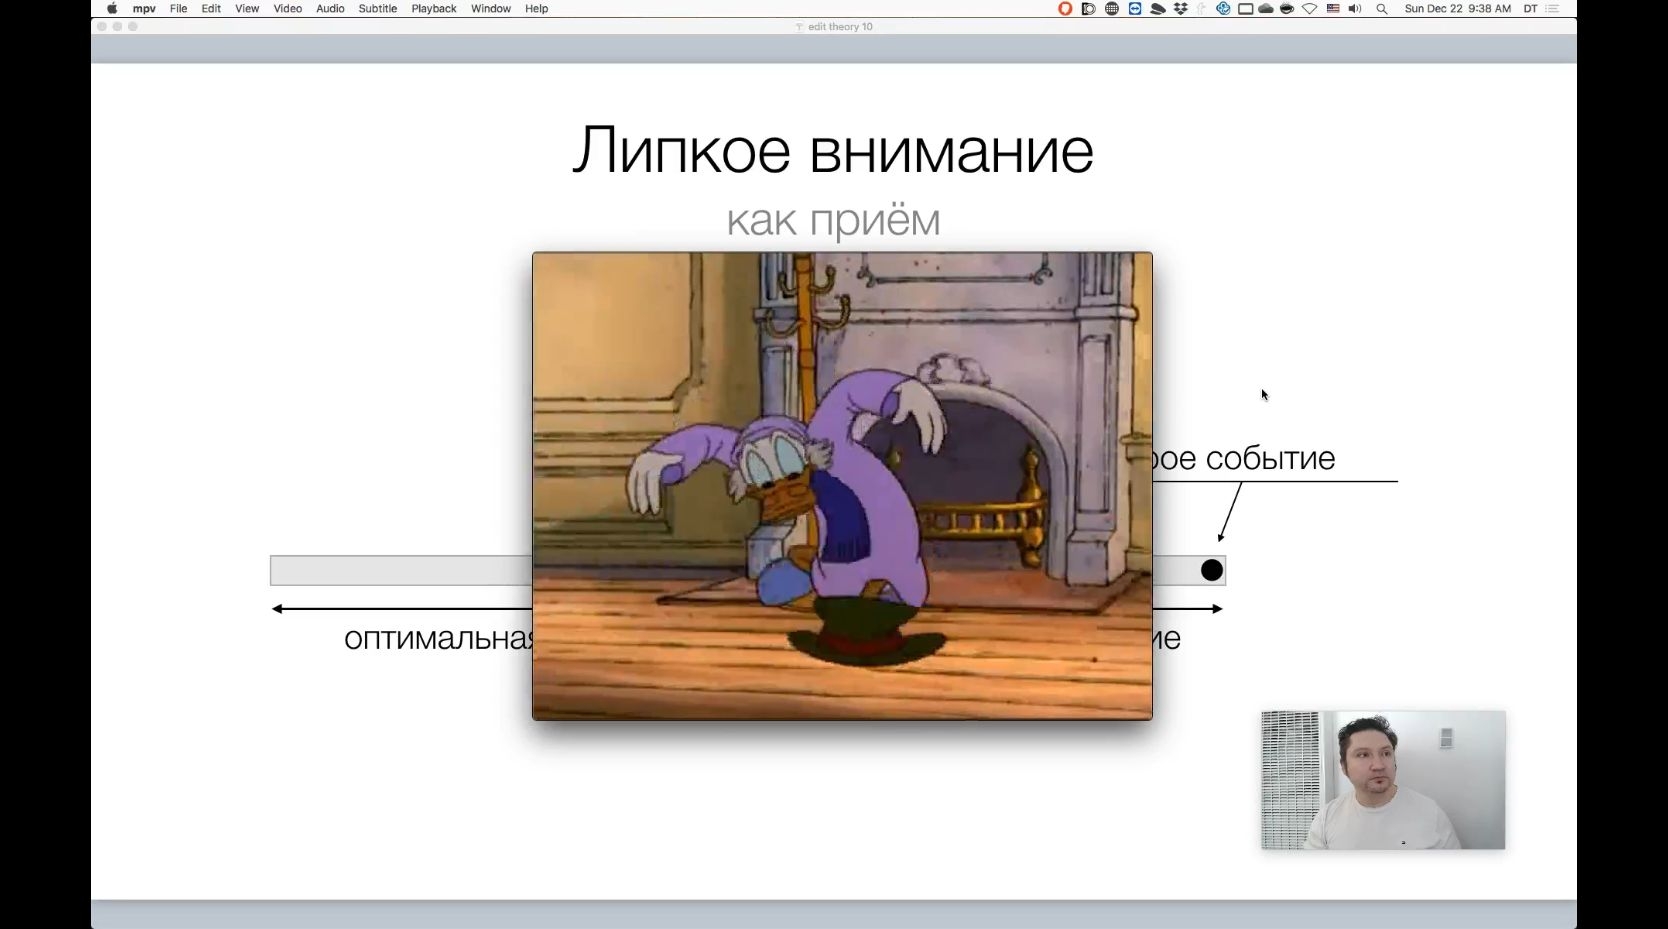Open the File menu
1668x929 pixels.
point(179,9)
